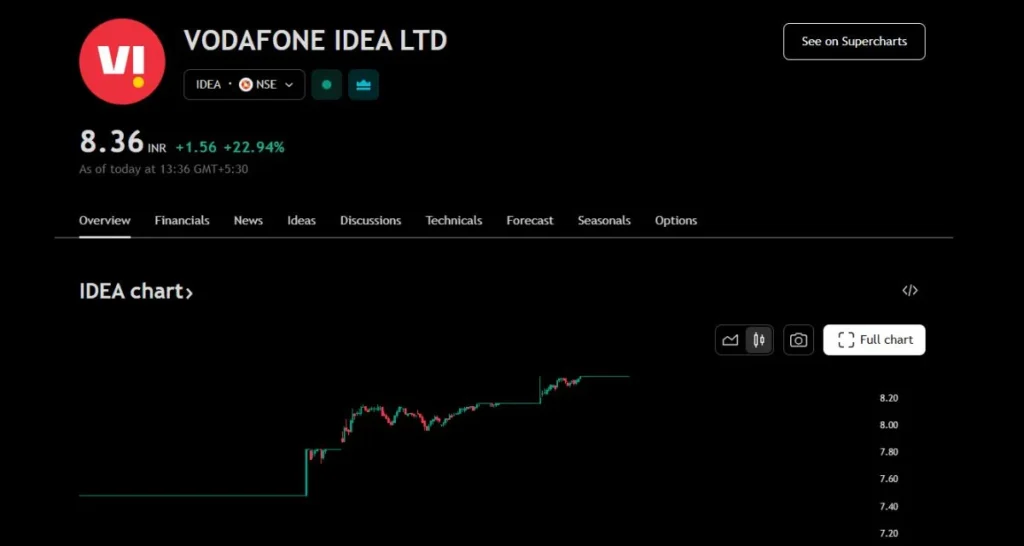1024x546 pixels.
Task: Click the Vodafone Idea Vi logo
Action: click(x=122, y=61)
